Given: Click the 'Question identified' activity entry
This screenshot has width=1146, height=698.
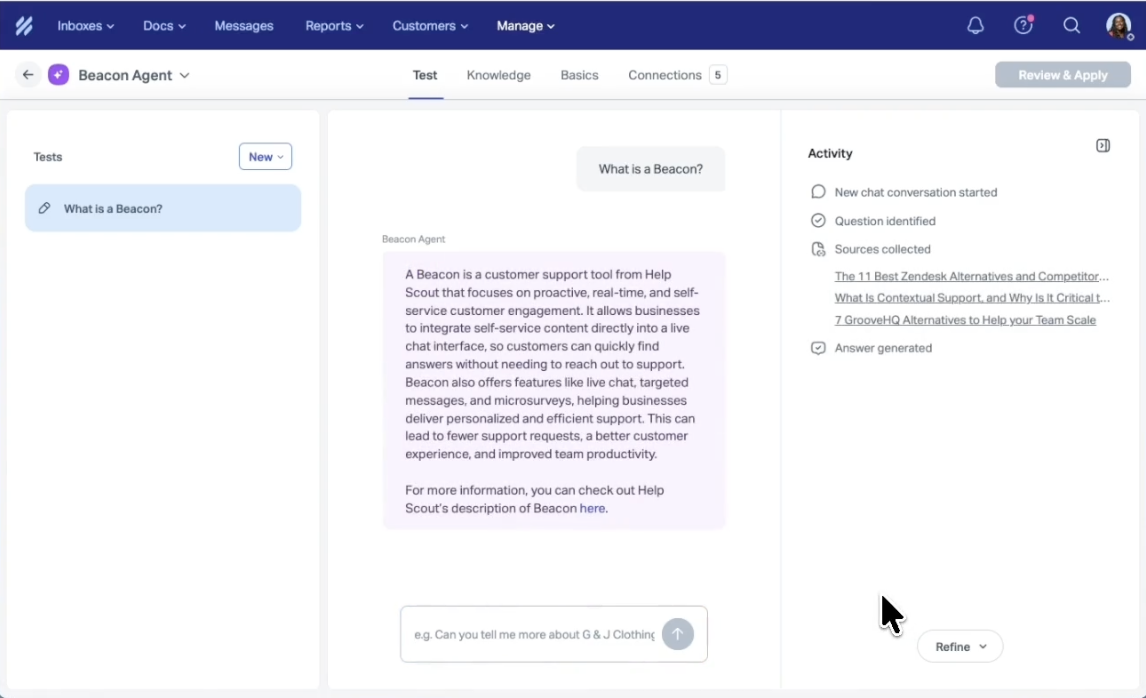Looking at the screenshot, I should pos(885,221).
